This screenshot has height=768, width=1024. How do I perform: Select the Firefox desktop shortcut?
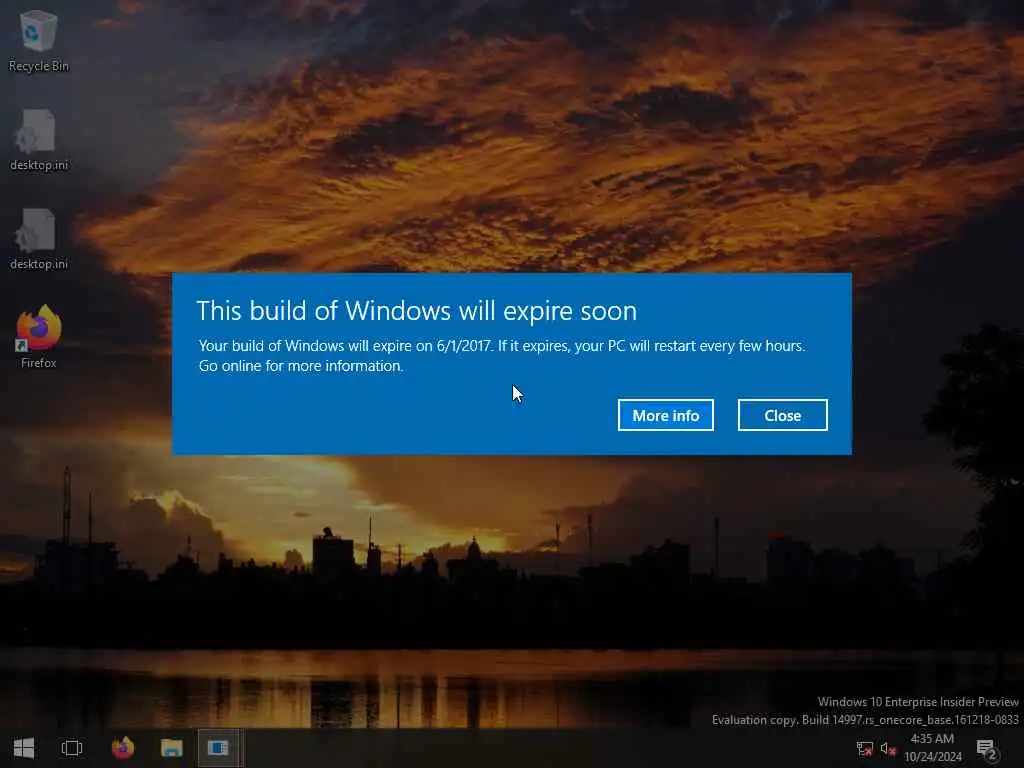tap(39, 337)
